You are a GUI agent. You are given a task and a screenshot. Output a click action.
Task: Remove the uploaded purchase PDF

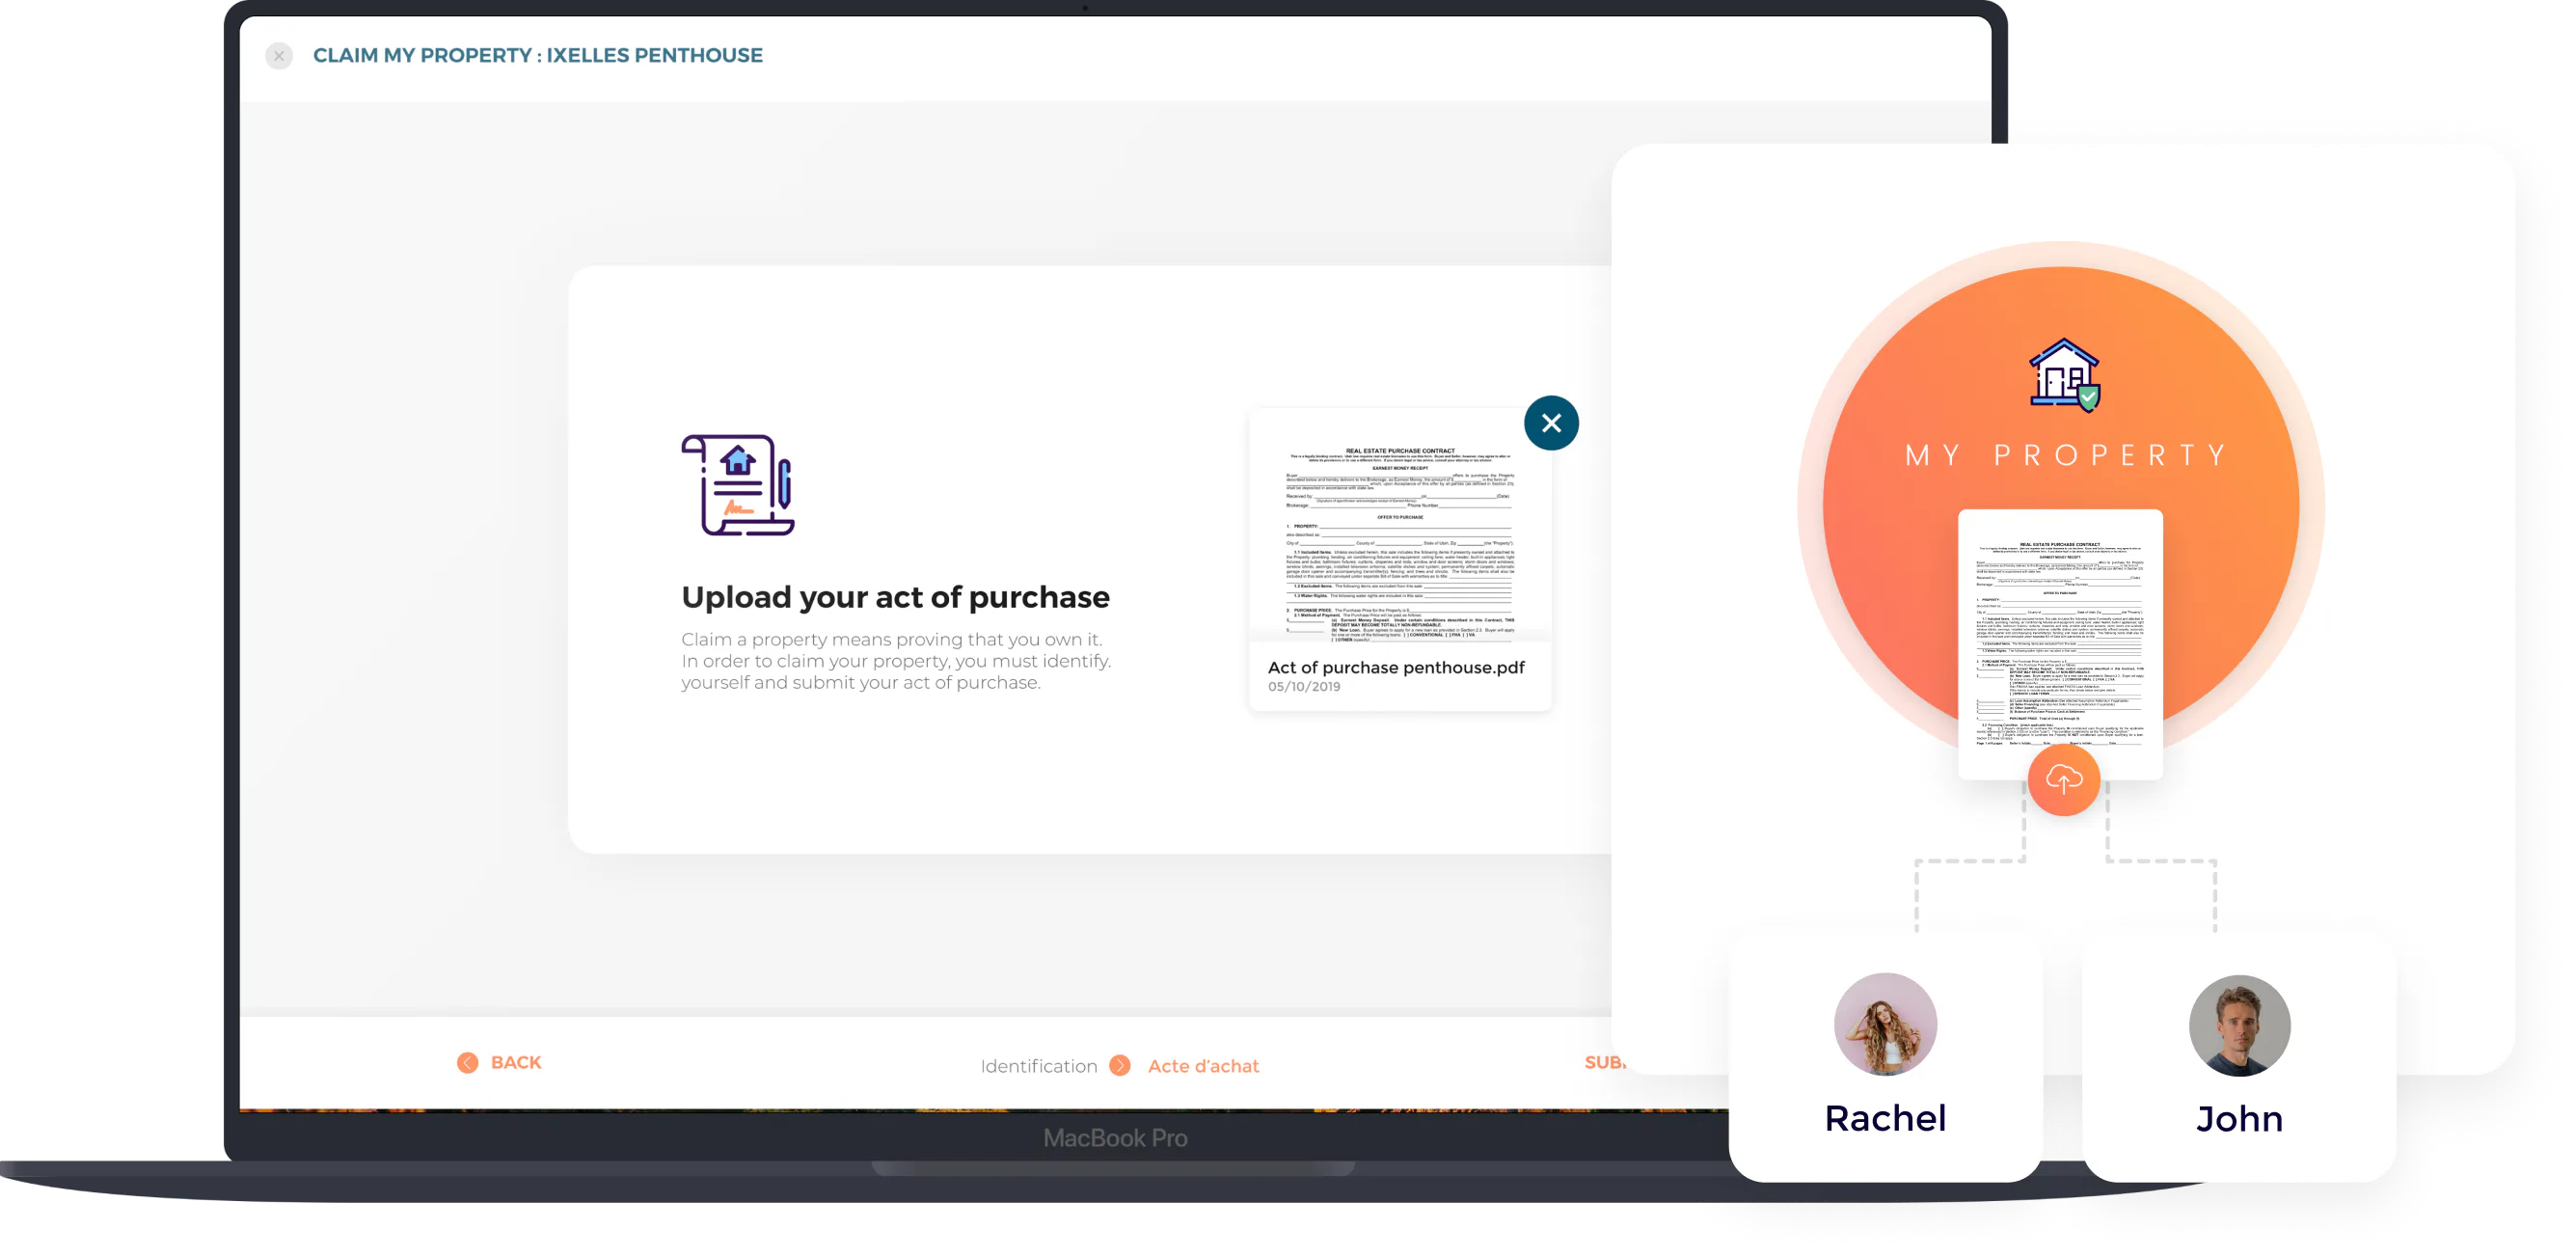[x=1551, y=423]
